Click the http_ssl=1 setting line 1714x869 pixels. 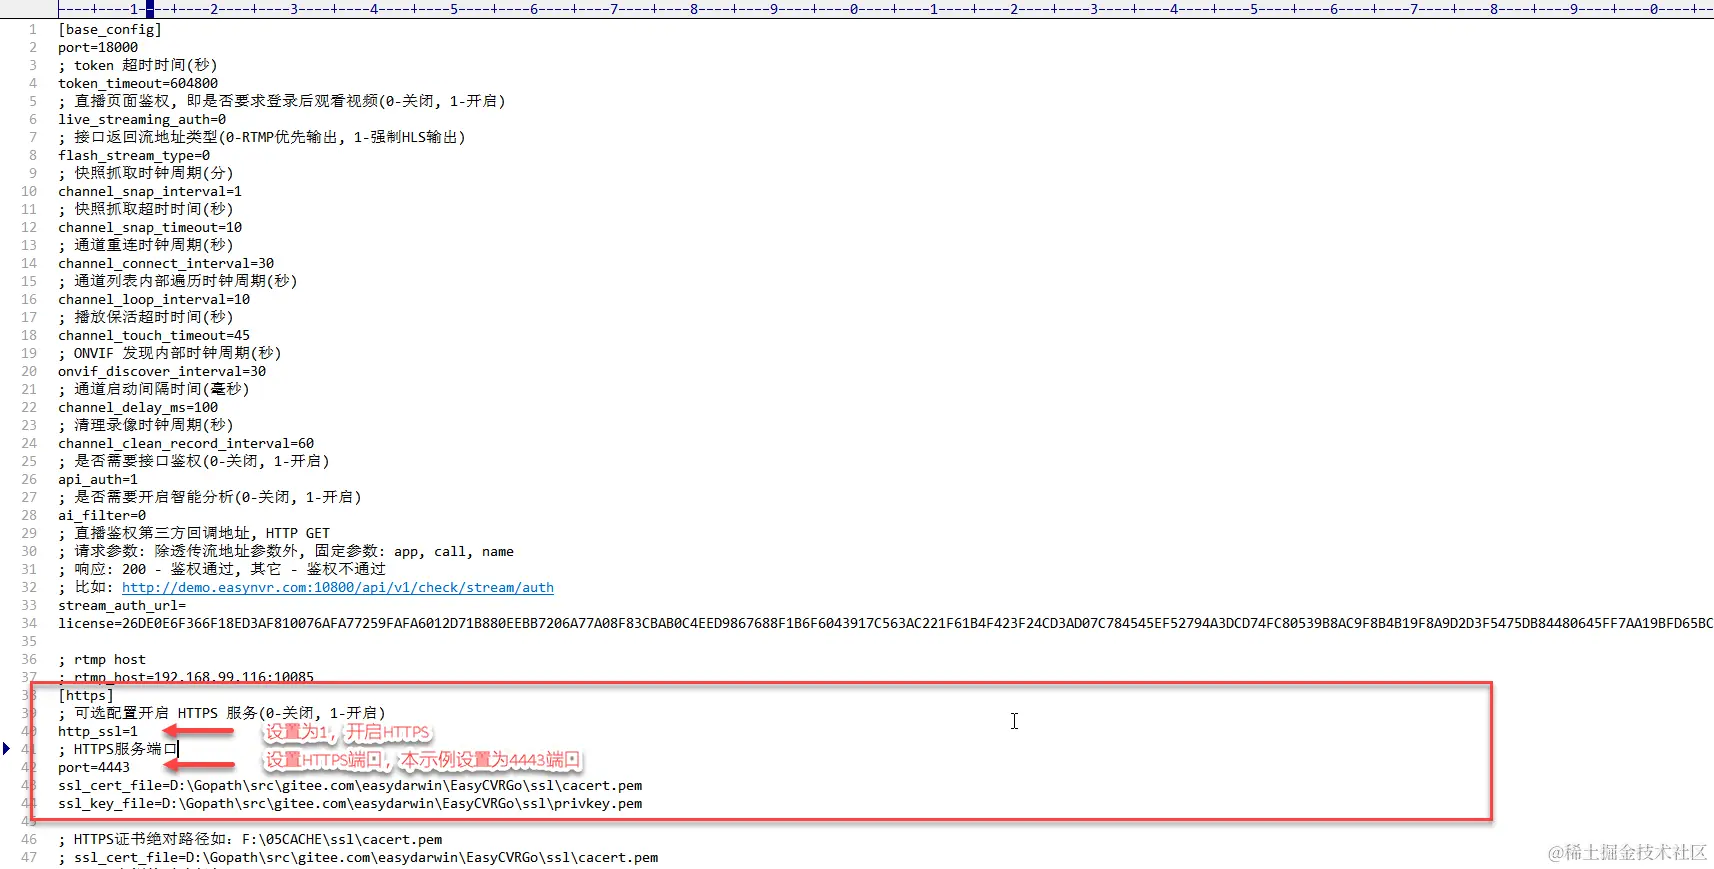pos(98,732)
